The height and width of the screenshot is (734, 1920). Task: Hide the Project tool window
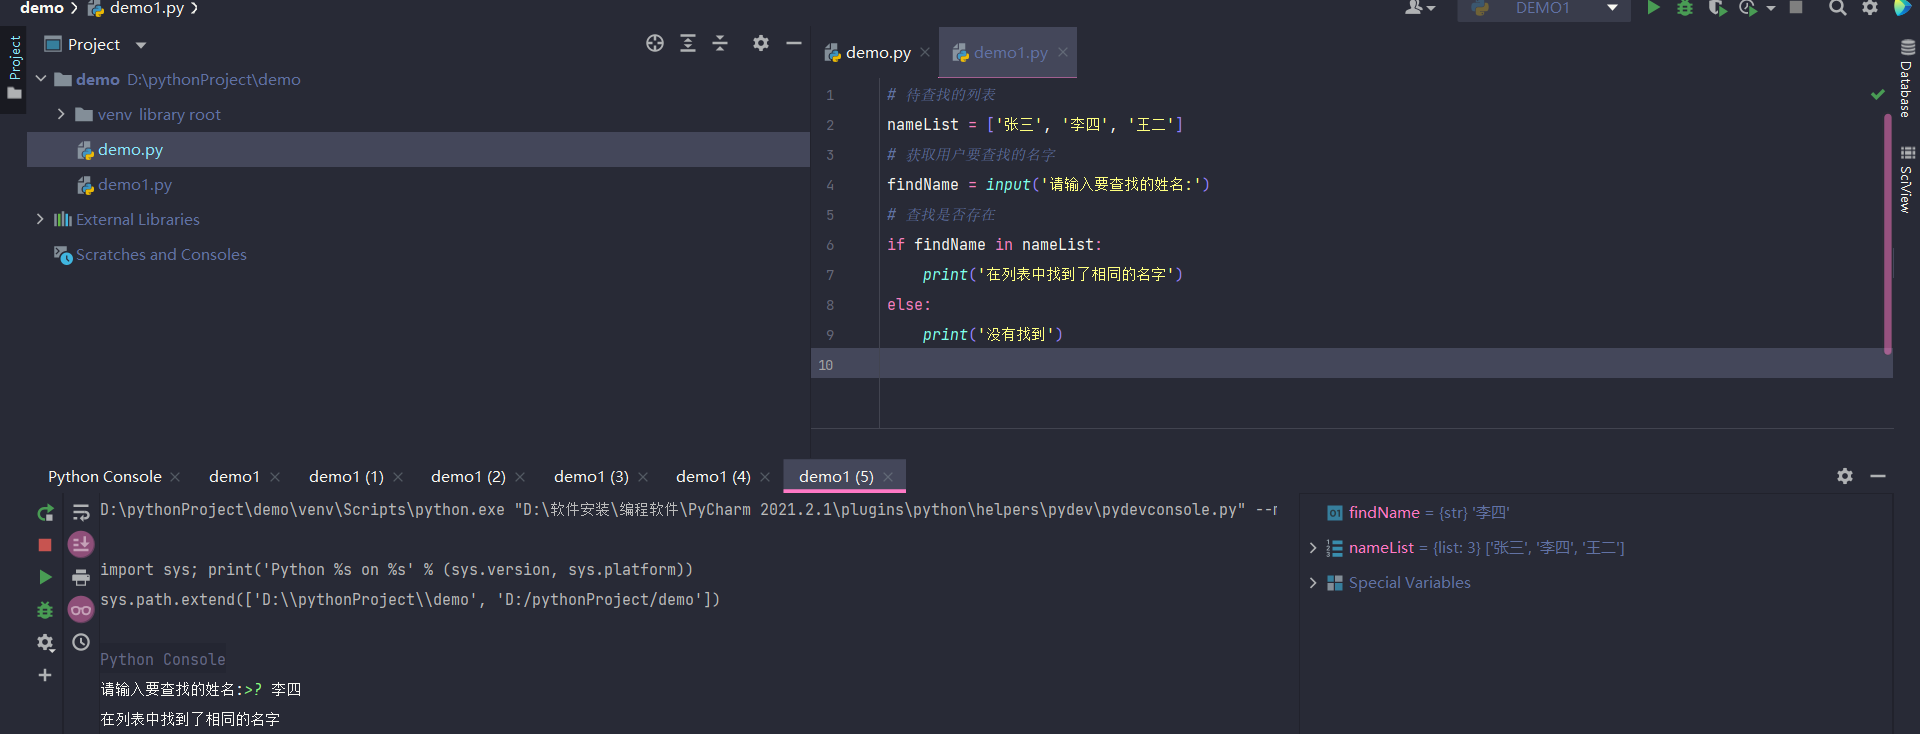(x=794, y=43)
